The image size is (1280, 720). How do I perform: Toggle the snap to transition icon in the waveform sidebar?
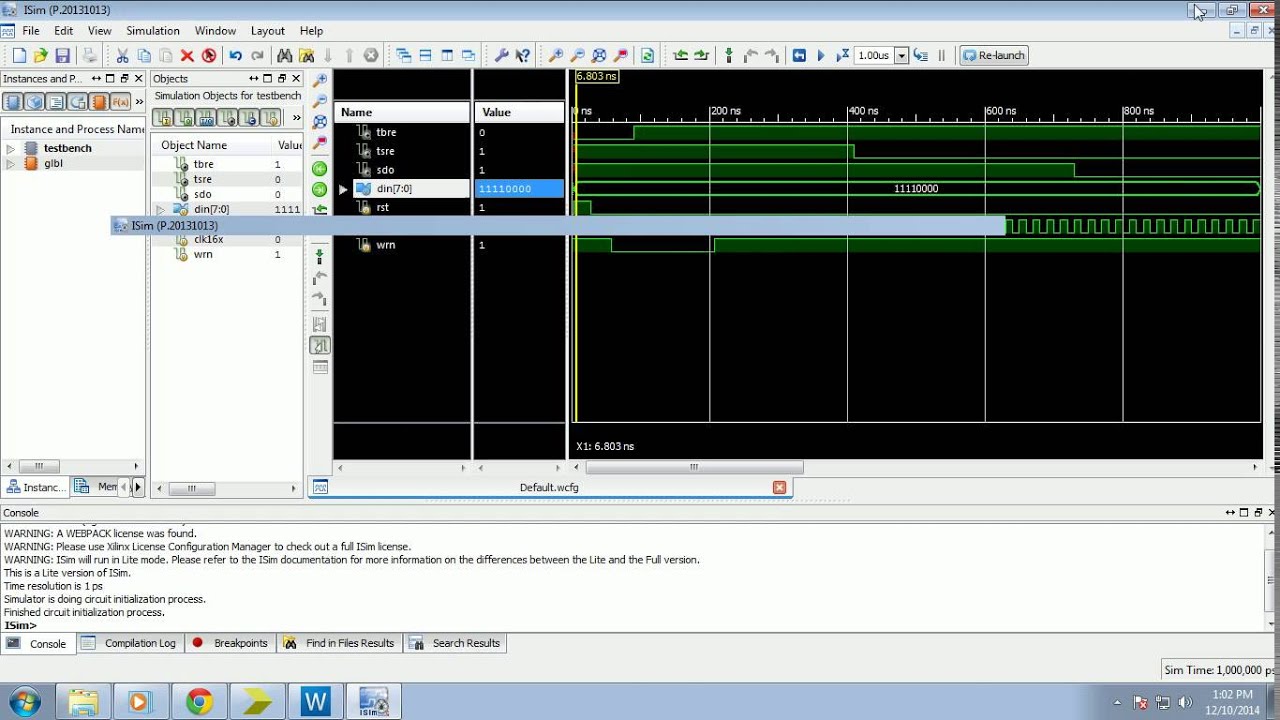320,345
